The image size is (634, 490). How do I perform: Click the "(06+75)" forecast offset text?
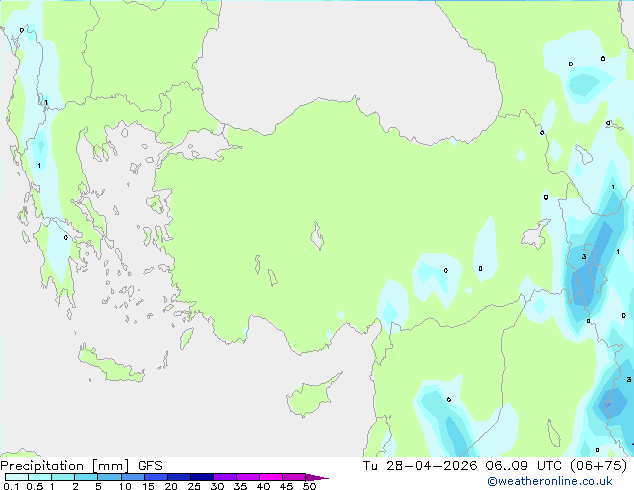click(598, 466)
